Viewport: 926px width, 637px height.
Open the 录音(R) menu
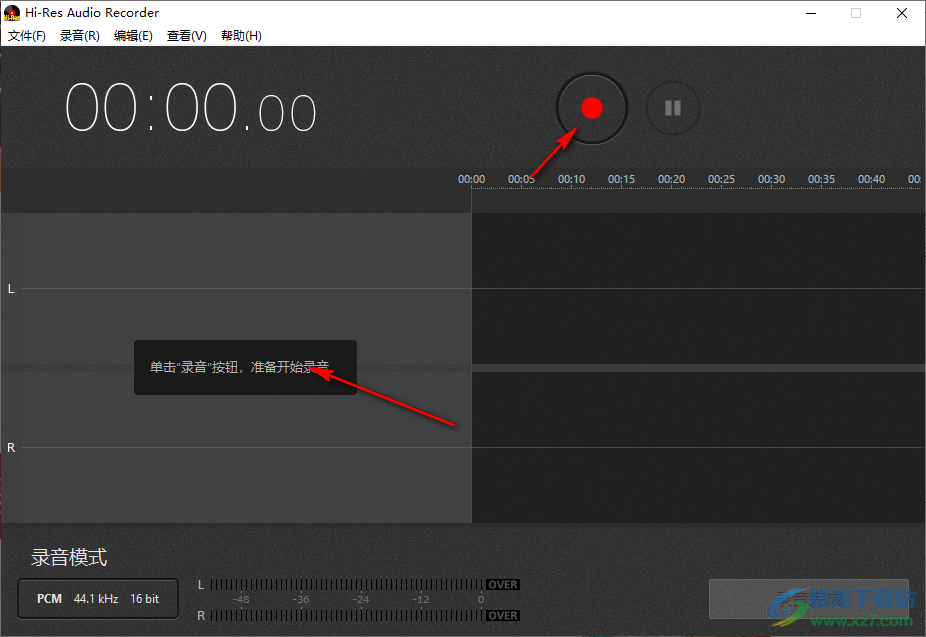[x=79, y=35]
